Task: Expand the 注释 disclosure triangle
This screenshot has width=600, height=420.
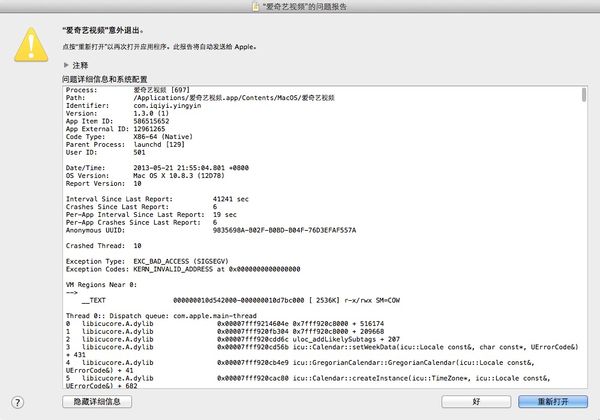Action: 66,65
